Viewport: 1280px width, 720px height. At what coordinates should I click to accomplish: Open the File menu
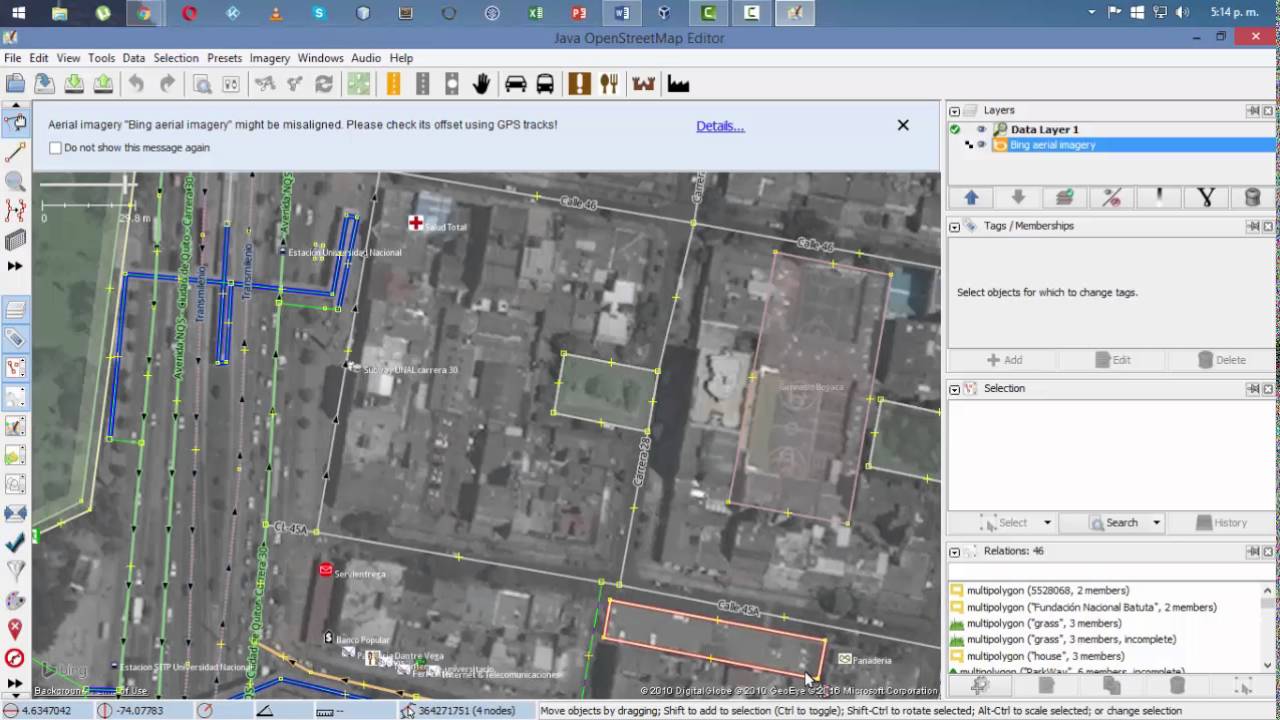pyautogui.click(x=12, y=58)
